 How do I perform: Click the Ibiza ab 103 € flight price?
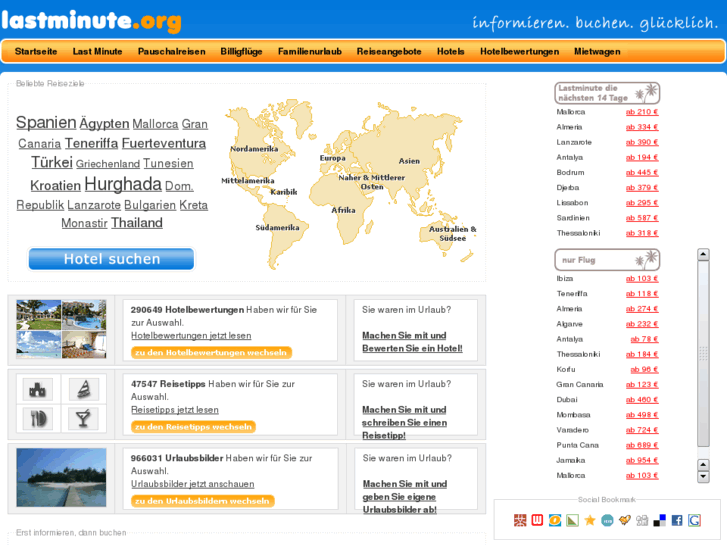click(x=642, y=278)
